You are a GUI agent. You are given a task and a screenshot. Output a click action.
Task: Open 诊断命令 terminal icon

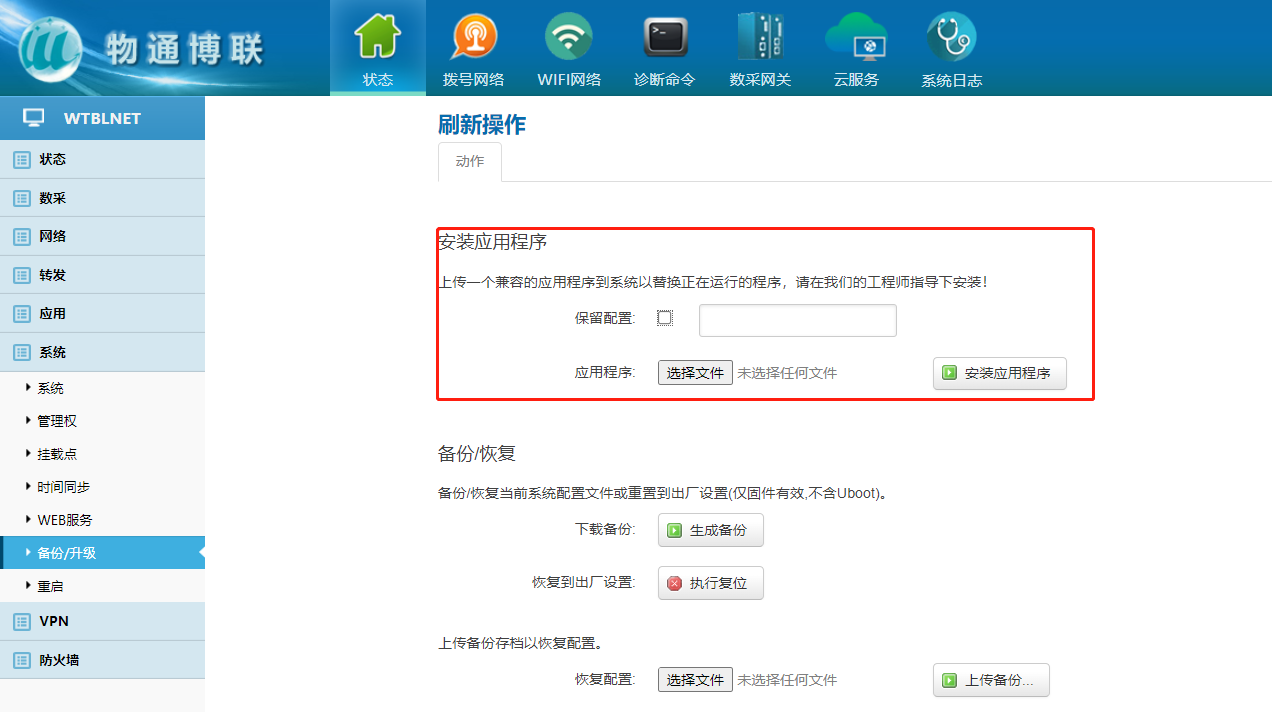coord(664,38)
